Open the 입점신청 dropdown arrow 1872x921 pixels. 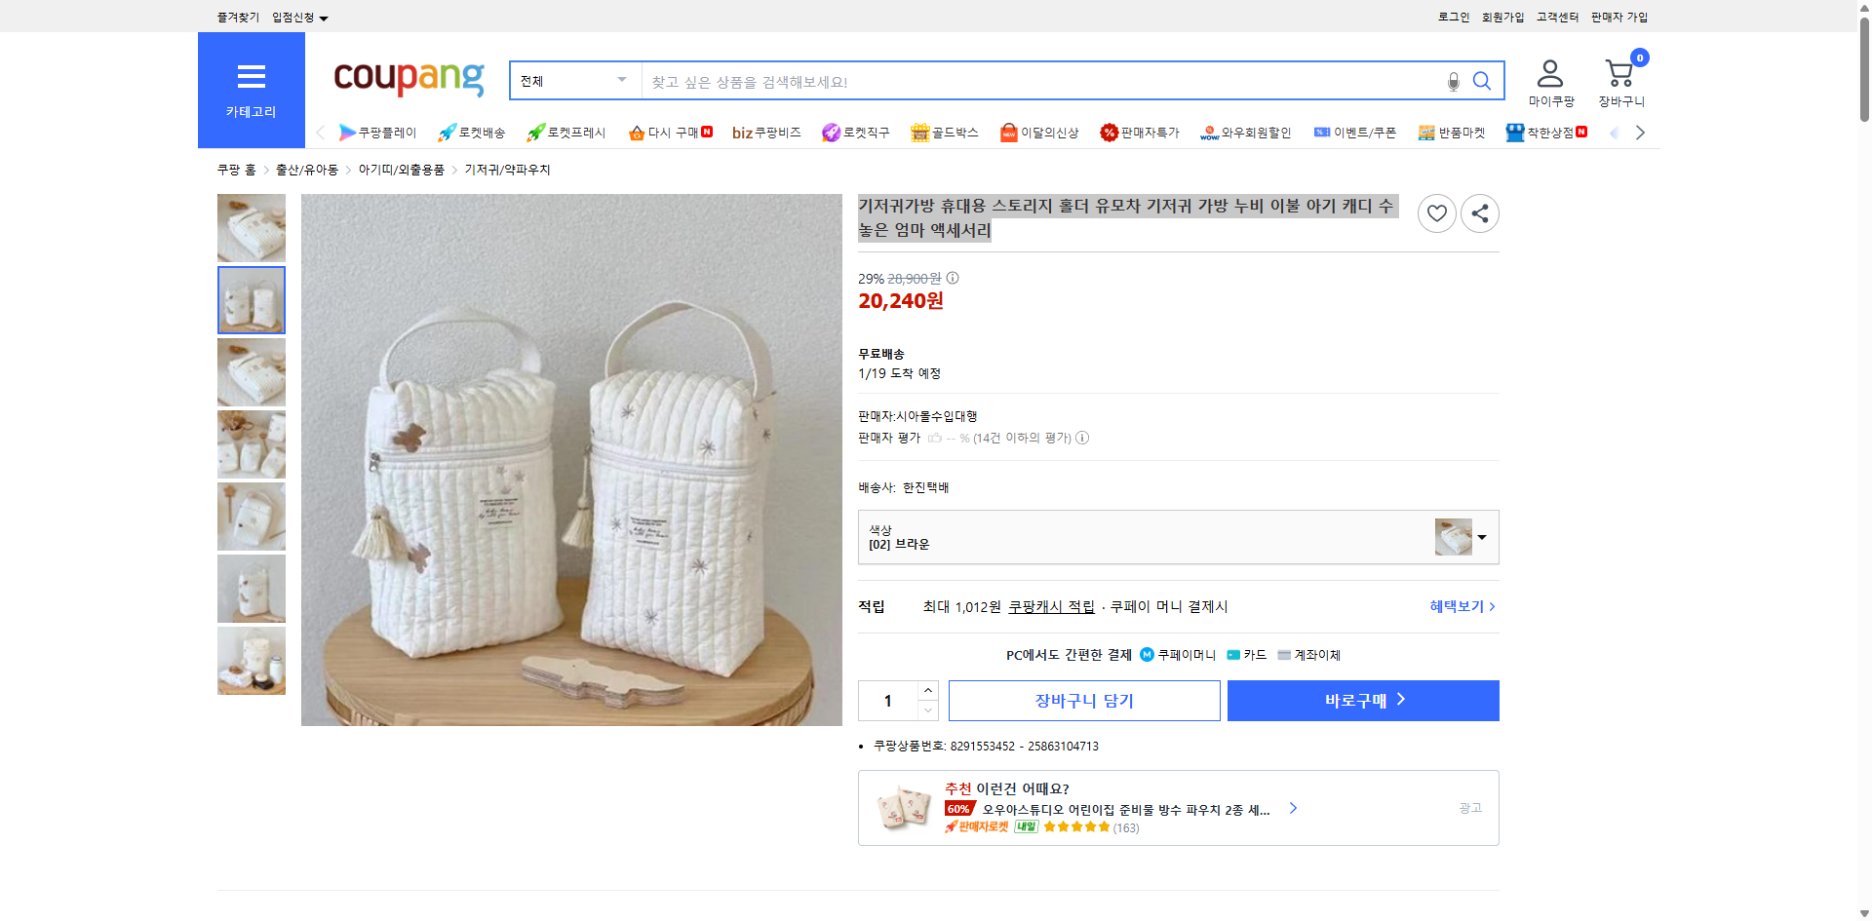pos(325,16)
